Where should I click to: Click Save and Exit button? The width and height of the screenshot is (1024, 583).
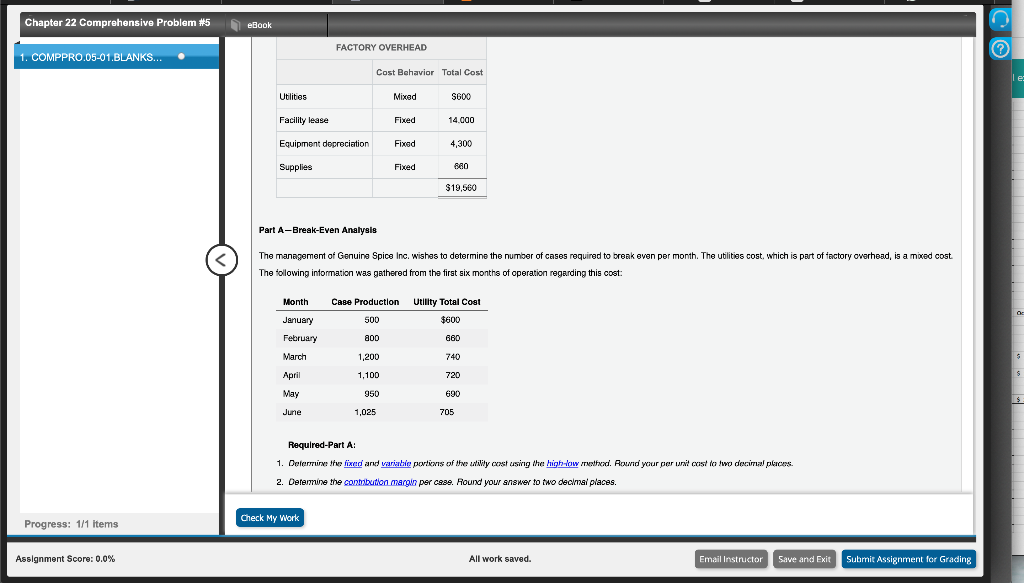(x=804, y=559)
